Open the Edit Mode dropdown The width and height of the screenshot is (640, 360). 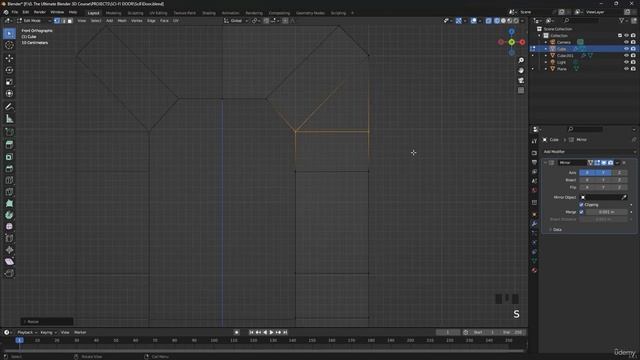coord(34,21)
